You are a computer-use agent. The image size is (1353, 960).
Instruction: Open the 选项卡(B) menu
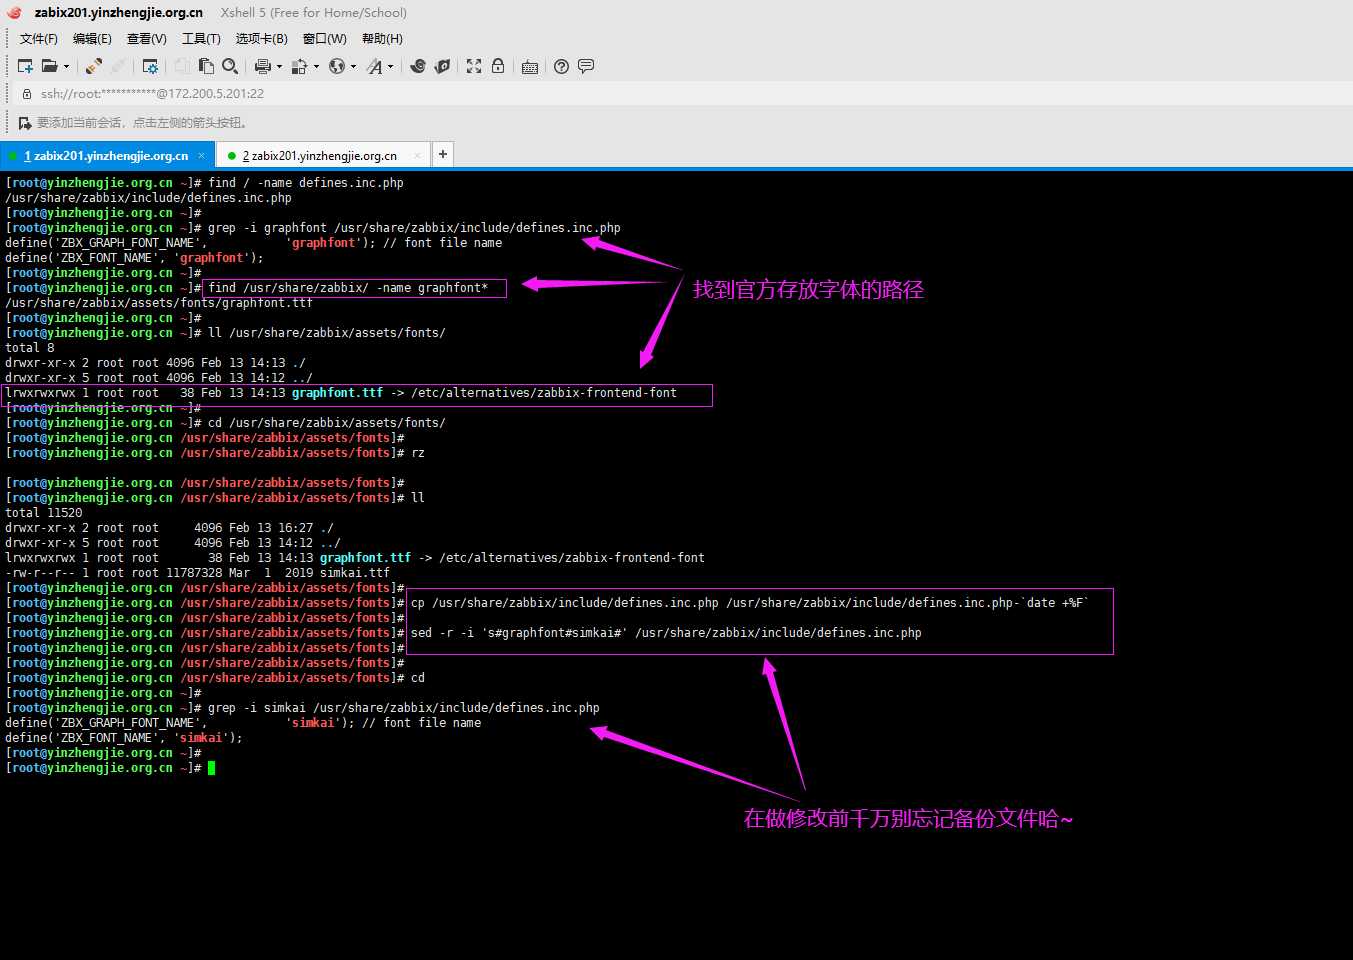pyautogui.click(x=261, y=39)
